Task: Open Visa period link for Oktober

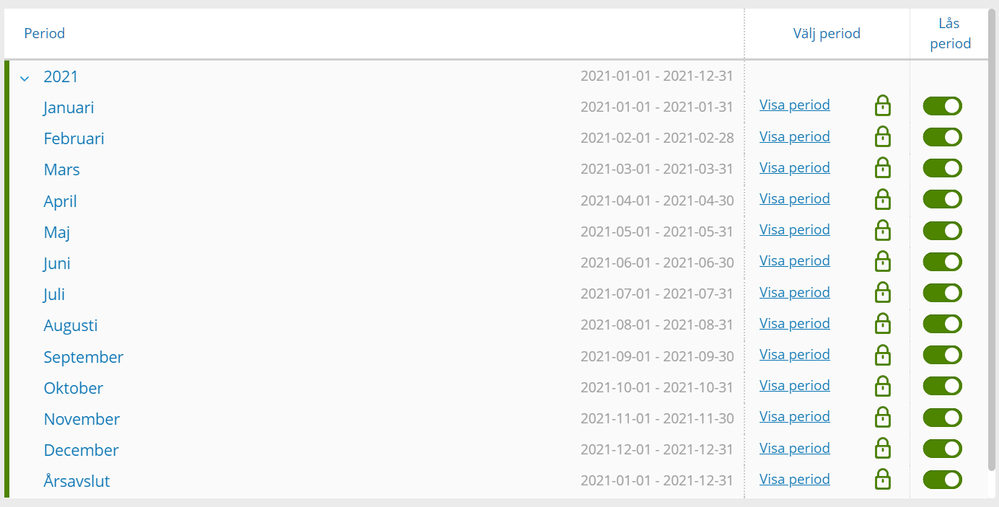Action: 794,385
